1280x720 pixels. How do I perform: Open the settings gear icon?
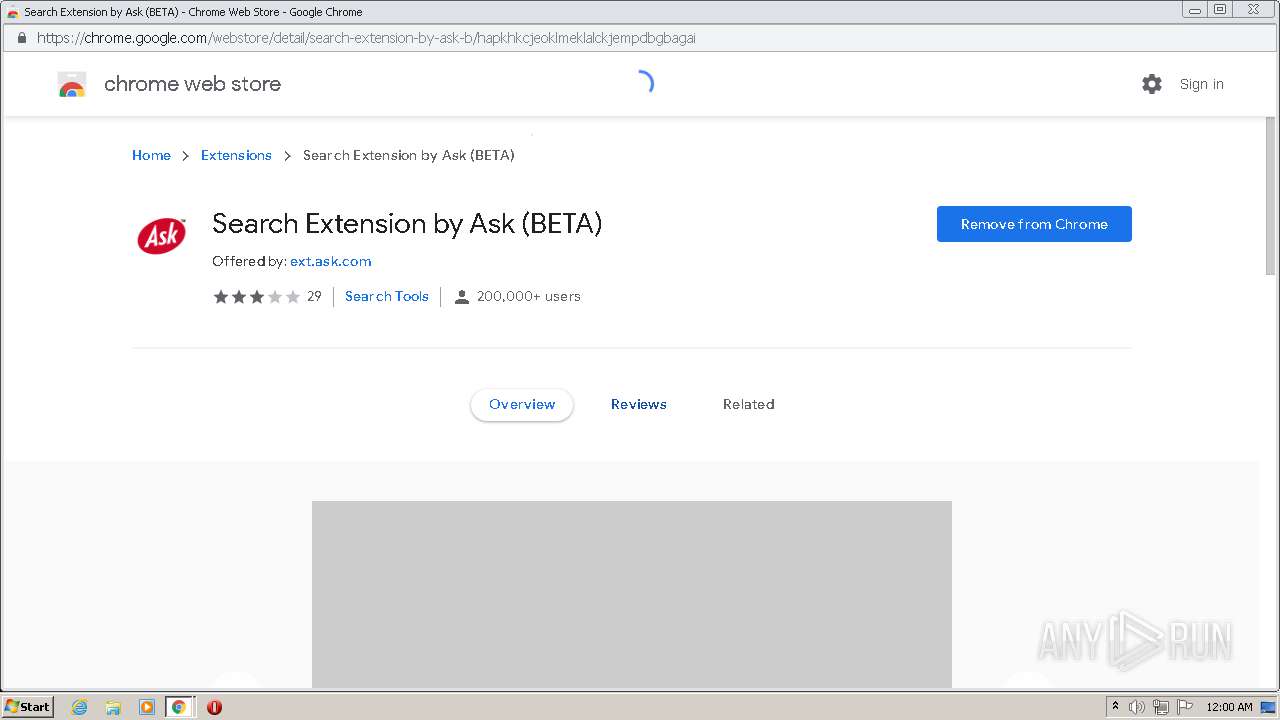point(1152,84)
